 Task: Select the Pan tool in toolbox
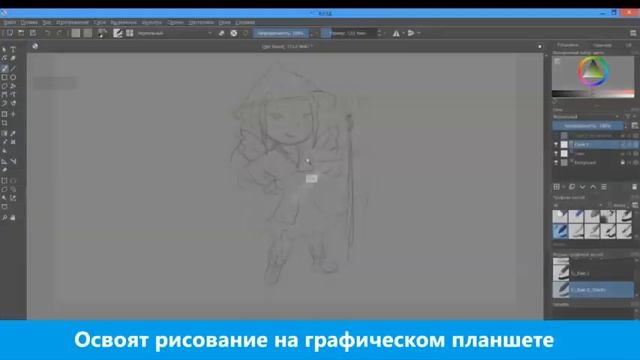pyautogui.click(x=13, y=218)
